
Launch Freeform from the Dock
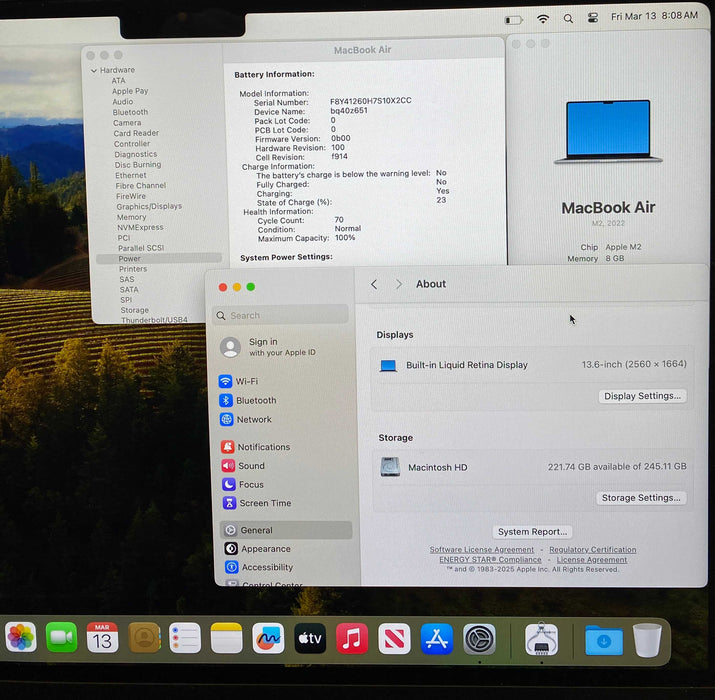[x=268, y=638]
